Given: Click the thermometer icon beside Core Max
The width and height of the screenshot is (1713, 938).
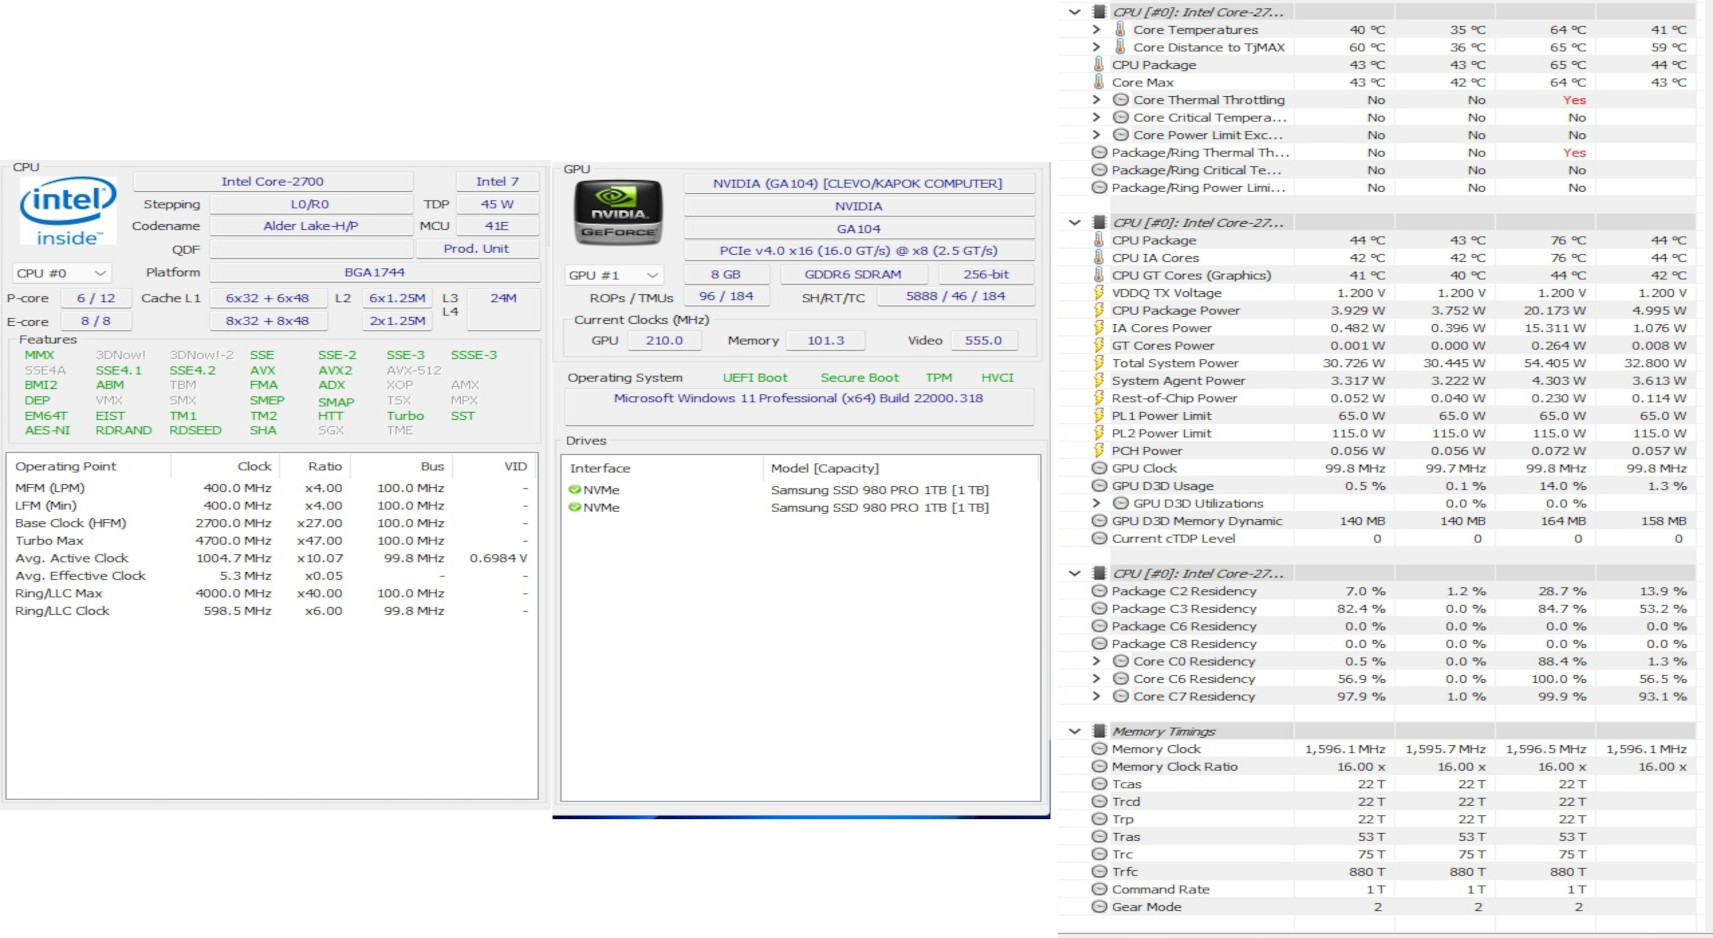Looking at the screenshot, I should coord(1099,82).
